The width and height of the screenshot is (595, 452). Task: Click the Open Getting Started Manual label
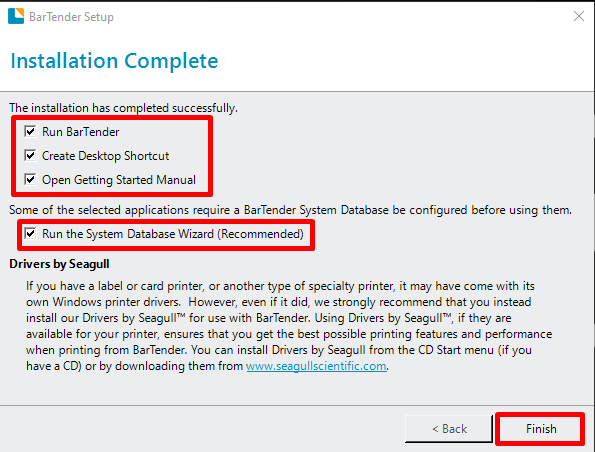[119, 180]
